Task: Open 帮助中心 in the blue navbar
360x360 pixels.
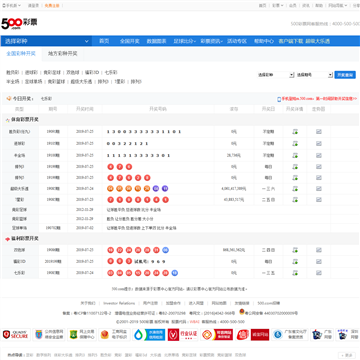Action: [264, 41]
